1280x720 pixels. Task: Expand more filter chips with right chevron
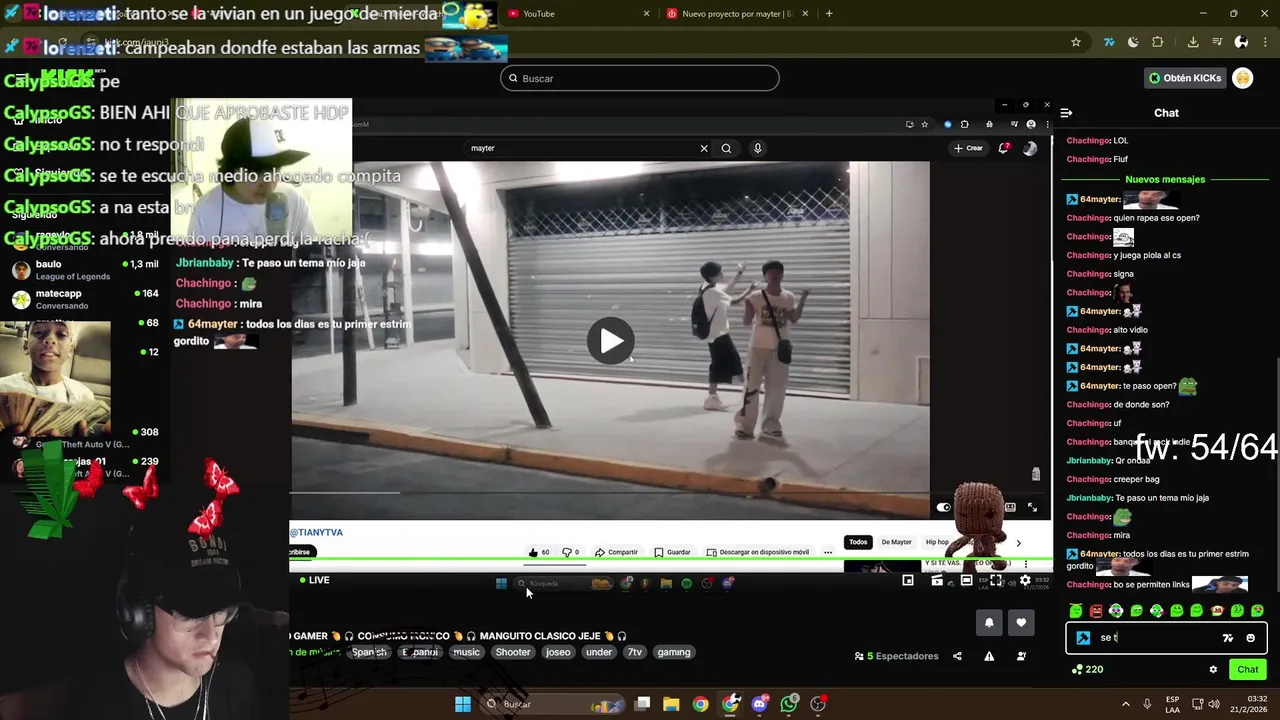1018,543
